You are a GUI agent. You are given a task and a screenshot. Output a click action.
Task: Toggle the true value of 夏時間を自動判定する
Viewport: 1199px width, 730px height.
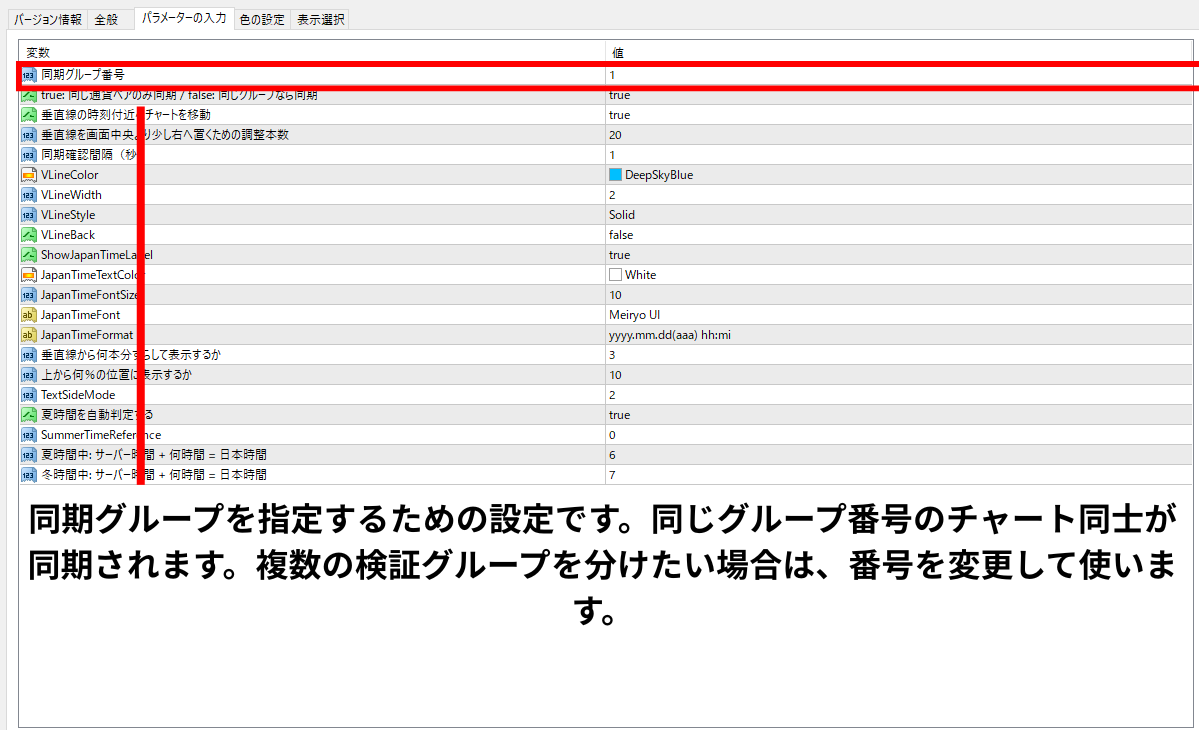[619, 415]
